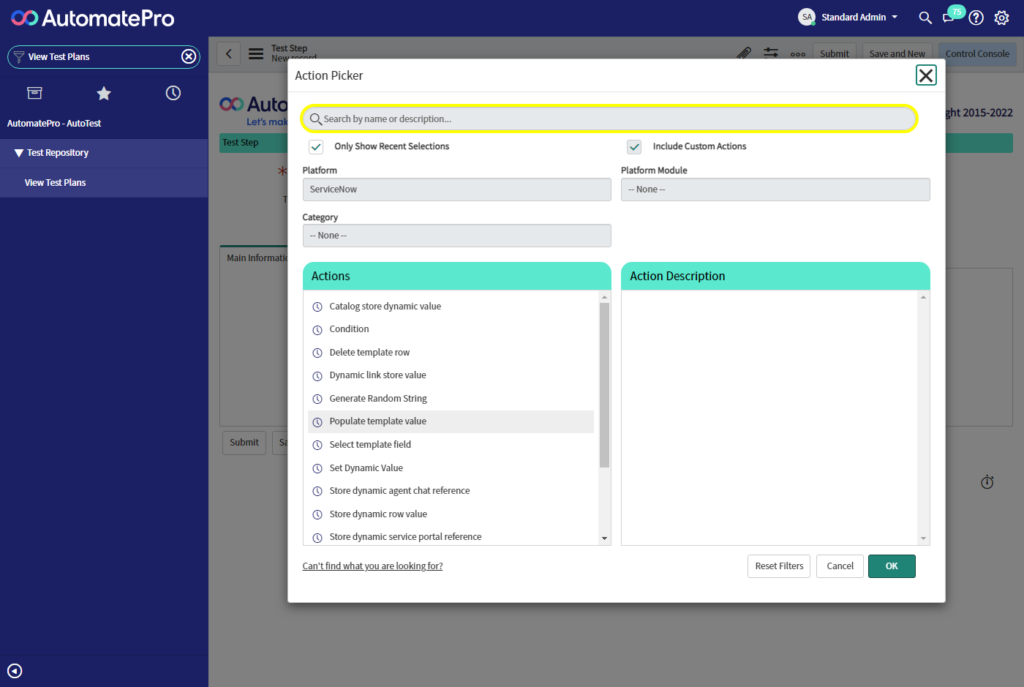Open the Platform dropdown showing ServiceNow
Image resolution: width=1024 pixels, height=687 pixels.
456,189
